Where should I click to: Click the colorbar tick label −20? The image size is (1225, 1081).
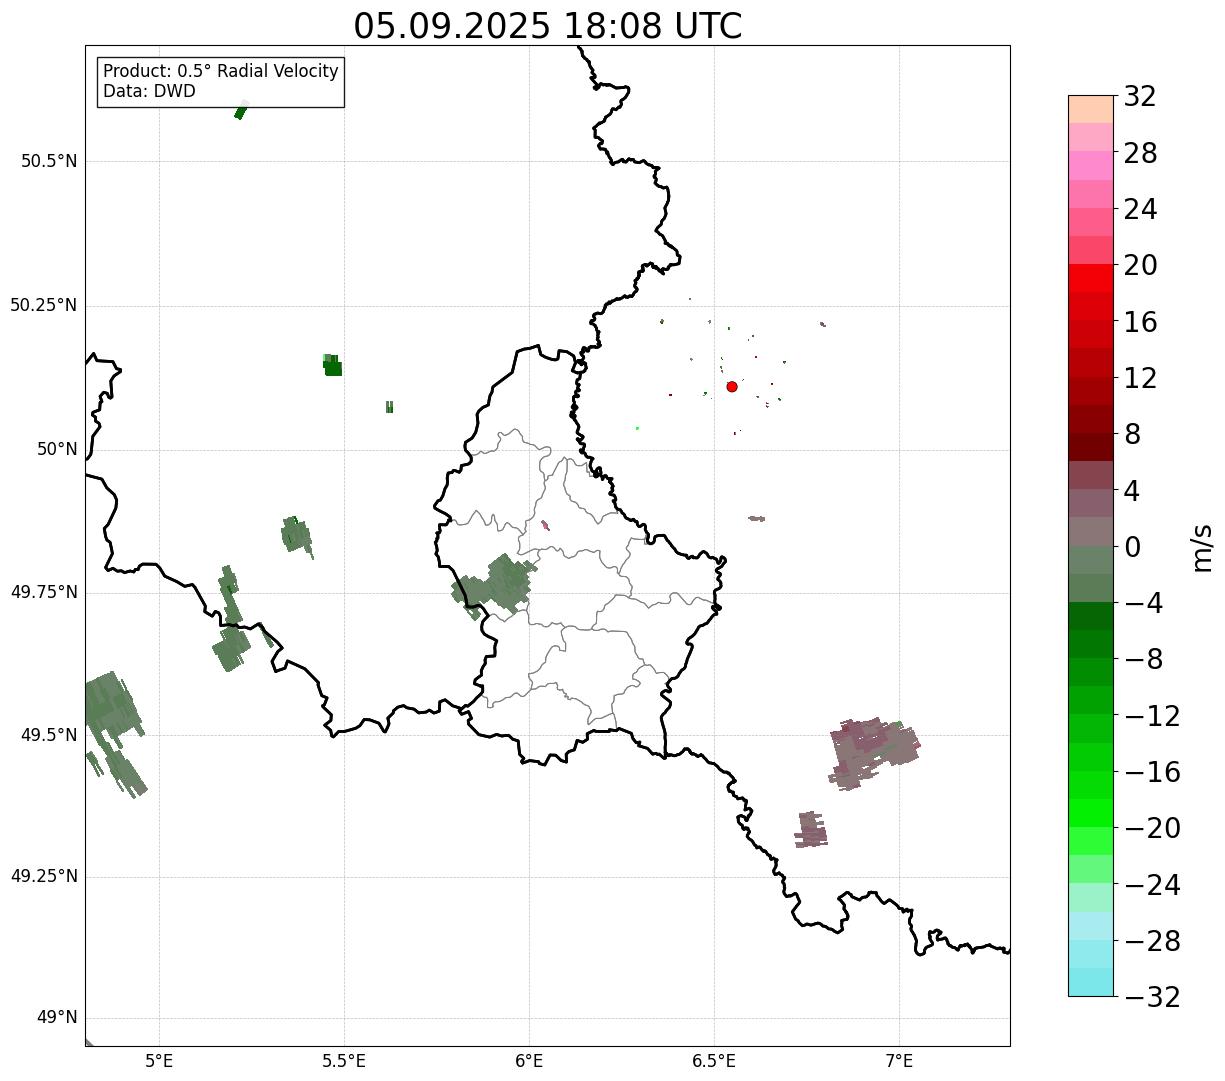pyautogui.click(x=1152, y=828)
